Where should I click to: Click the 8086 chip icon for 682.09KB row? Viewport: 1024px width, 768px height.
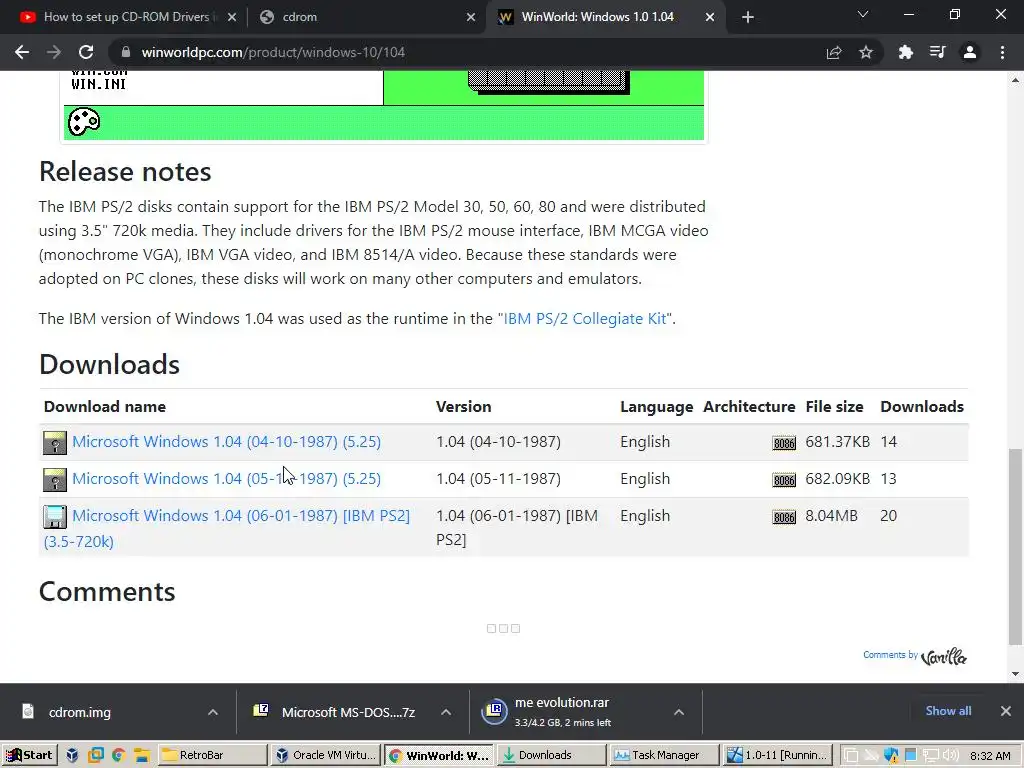tap(784, 481)
